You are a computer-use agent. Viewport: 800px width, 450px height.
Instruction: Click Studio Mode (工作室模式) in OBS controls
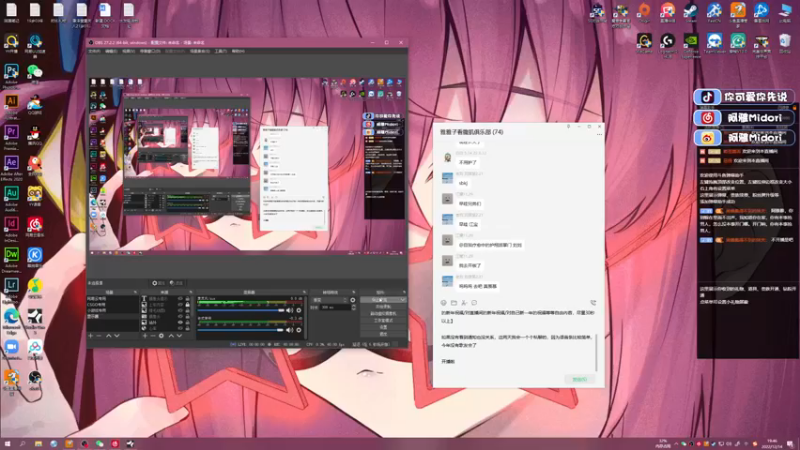(383, 320)
